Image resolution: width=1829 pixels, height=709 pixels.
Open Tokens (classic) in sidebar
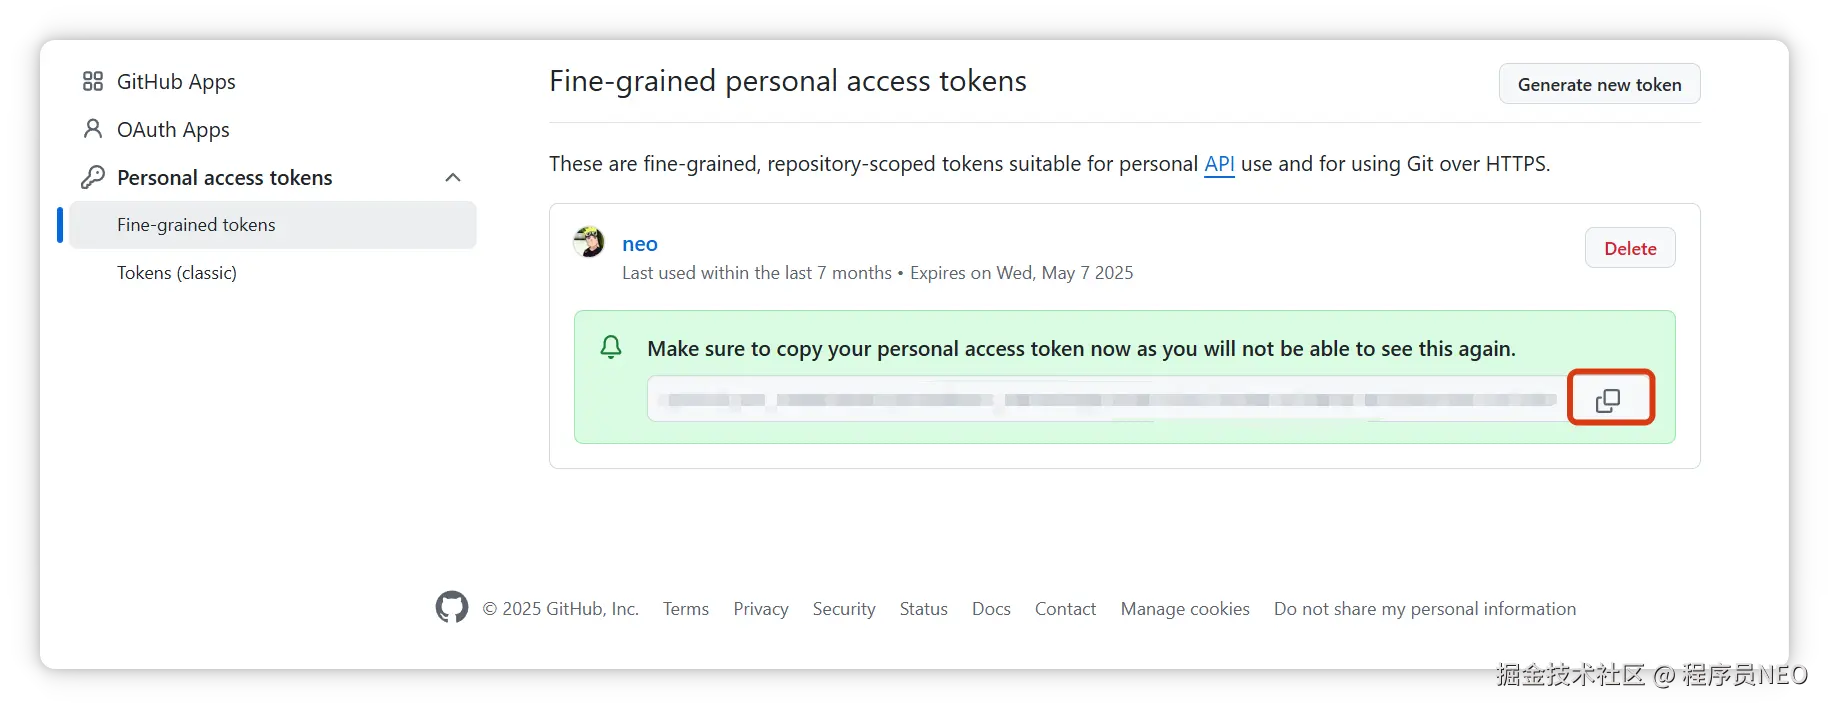pos(177,273)
